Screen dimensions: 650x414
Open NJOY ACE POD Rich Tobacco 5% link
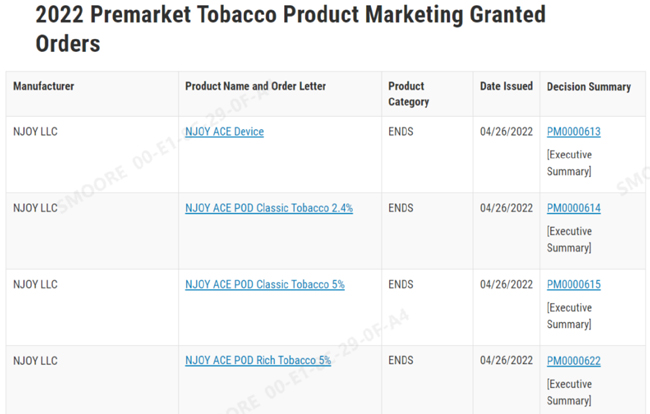pyautogui.click(x=257, y=360)
